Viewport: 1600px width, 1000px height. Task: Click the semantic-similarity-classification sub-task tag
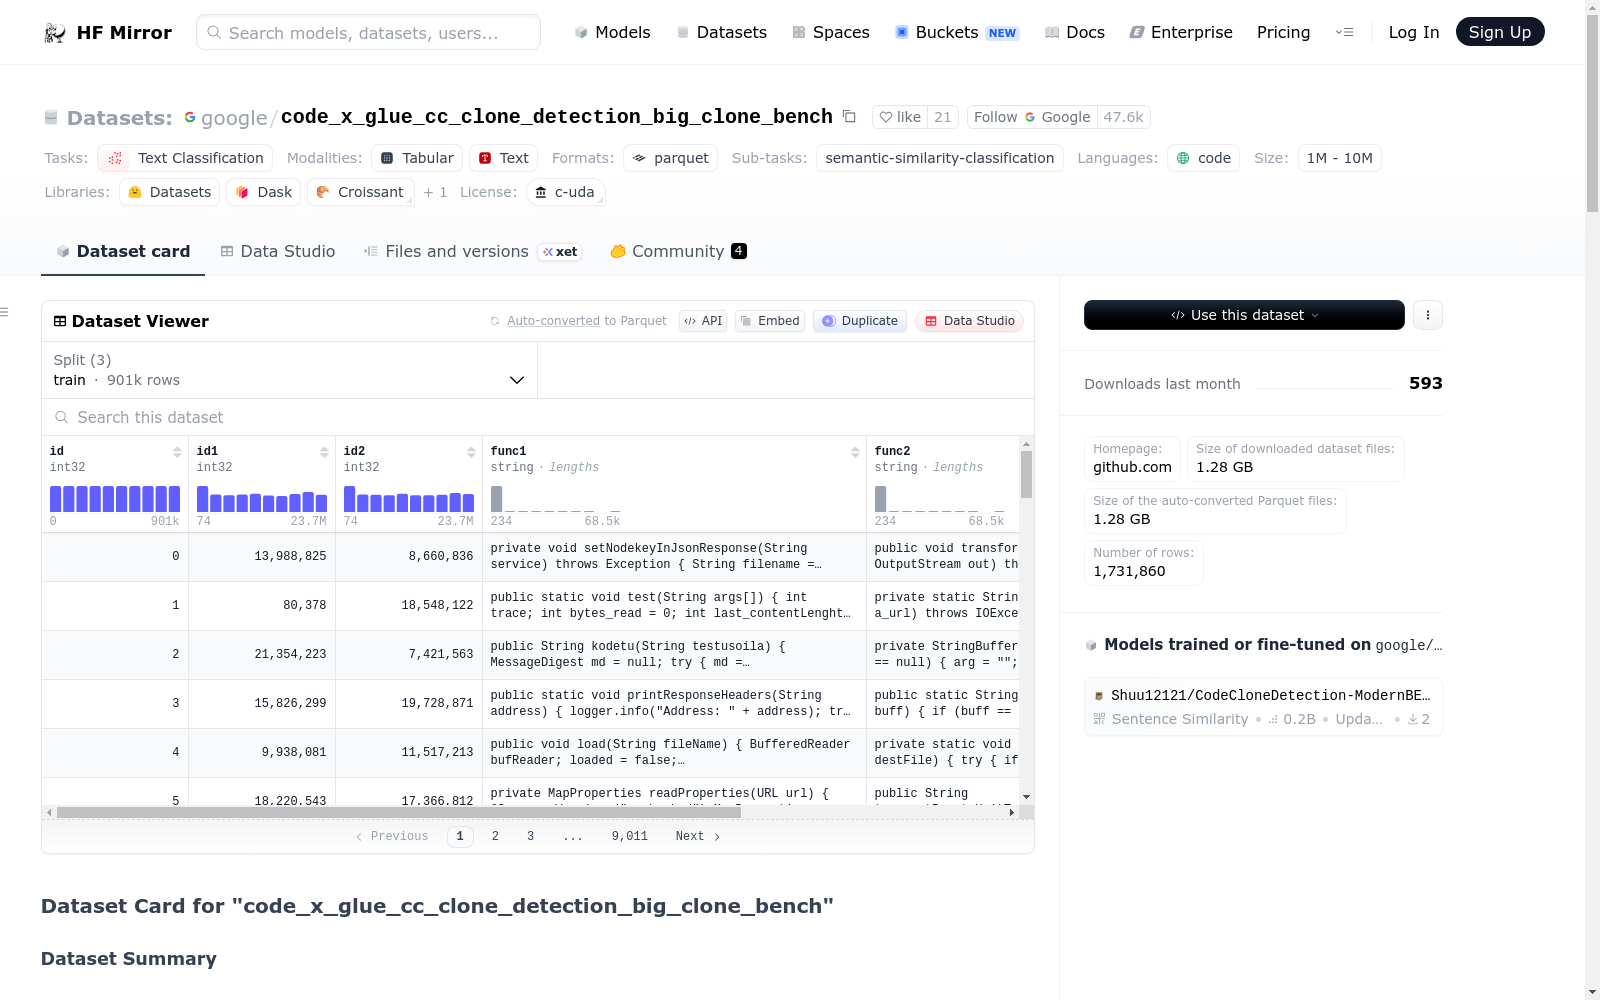(x=940, y=158)
